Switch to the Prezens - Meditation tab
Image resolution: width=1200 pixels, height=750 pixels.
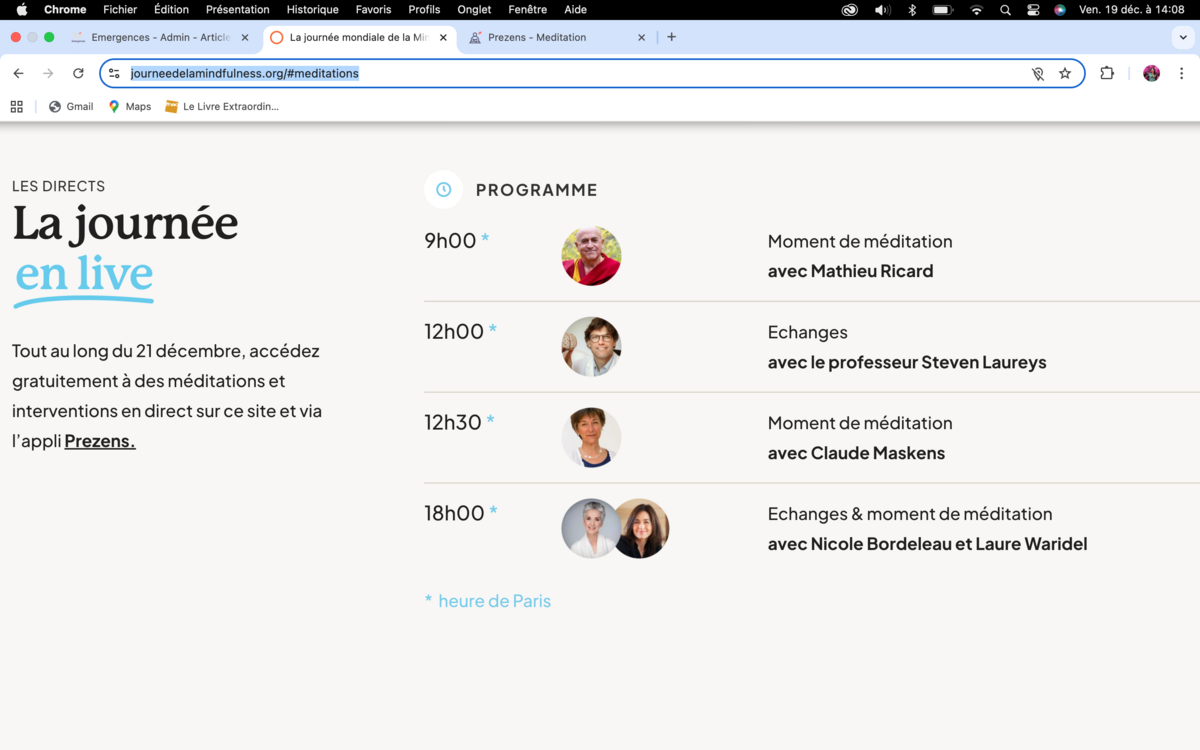537,37
